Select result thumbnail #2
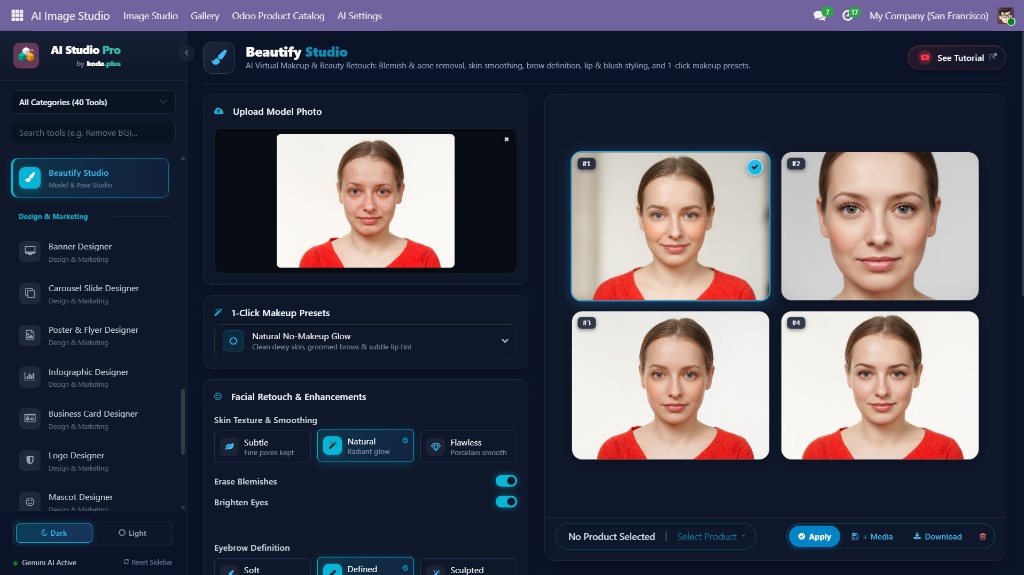The height and width of the screenshot is (575, 1024). (880, 226)
